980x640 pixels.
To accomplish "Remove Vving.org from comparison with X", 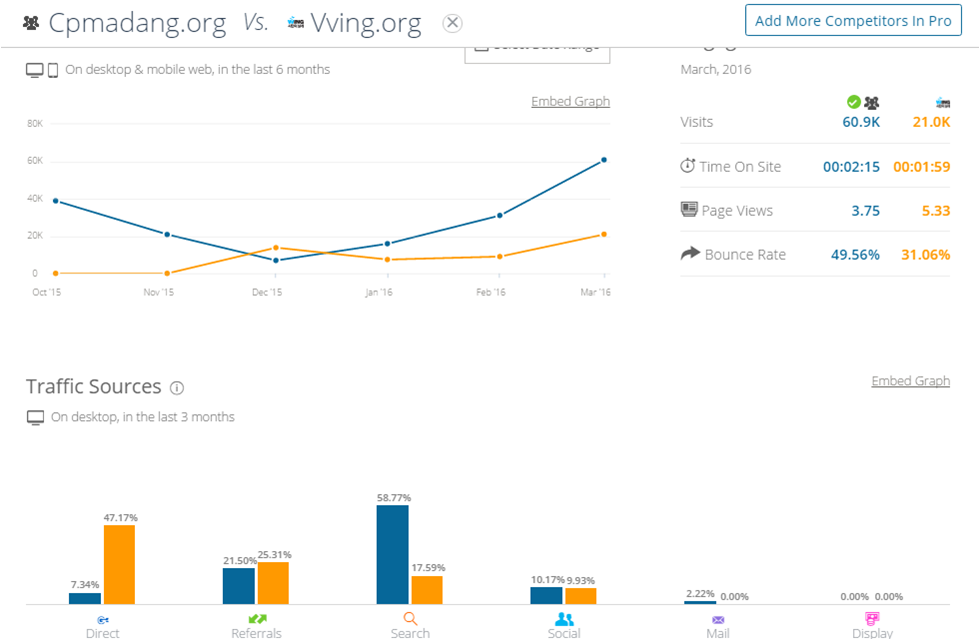I will click(452, 23).
